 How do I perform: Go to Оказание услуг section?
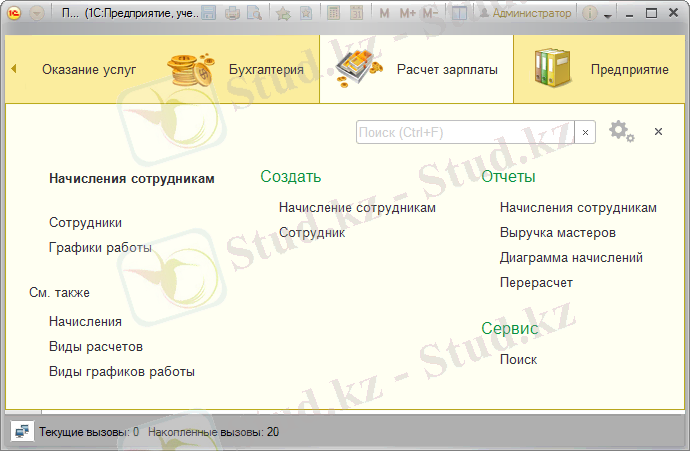click(89, 70)
